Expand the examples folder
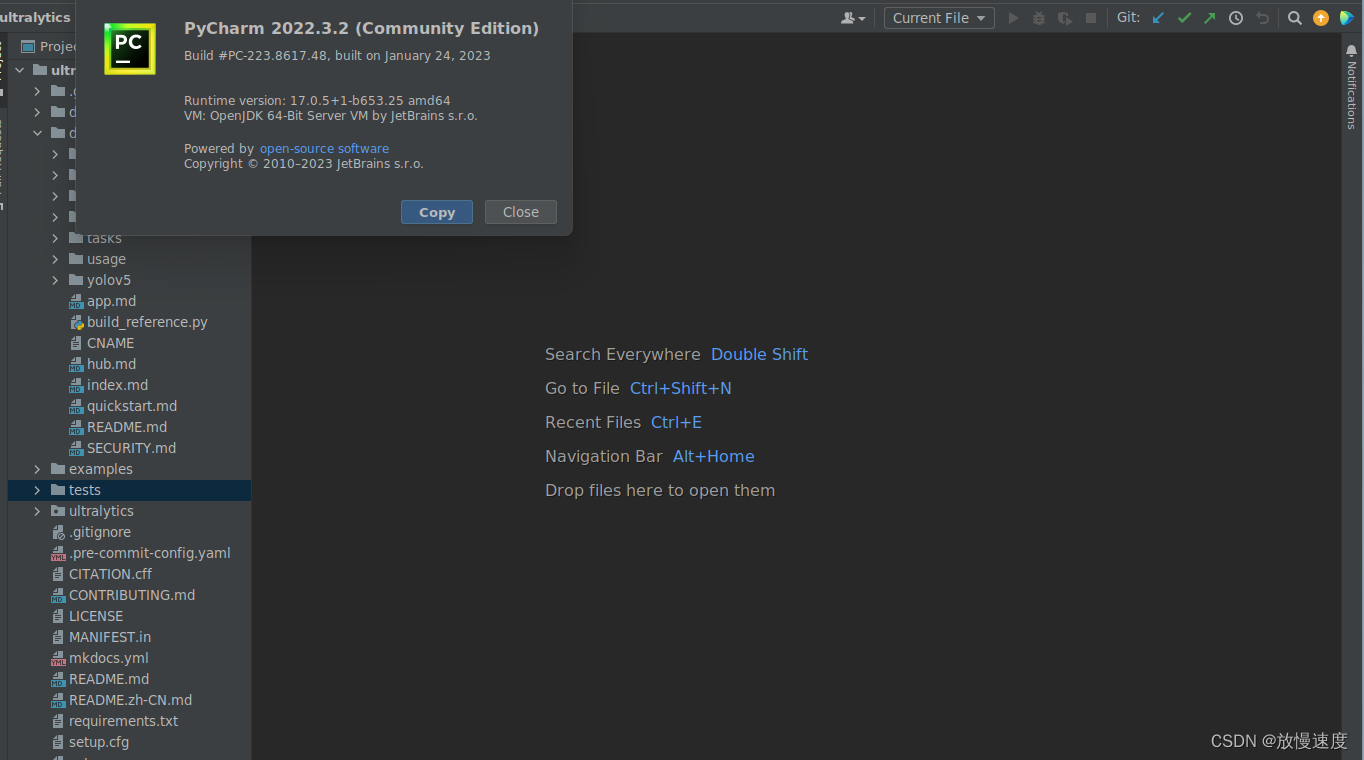The height and width of the screenshot is (760, 1364). pyautogui.click(x=38, y=469)
